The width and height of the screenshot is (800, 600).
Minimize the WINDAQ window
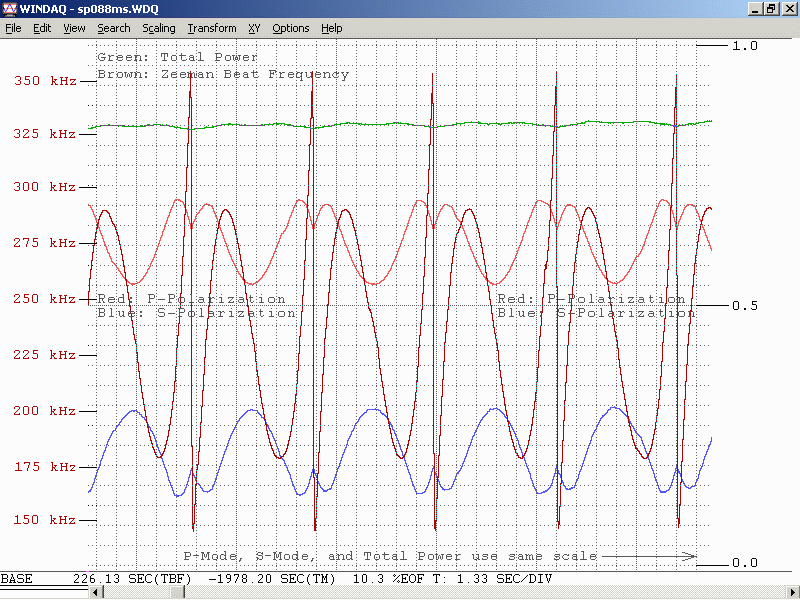tap(756, 8)
